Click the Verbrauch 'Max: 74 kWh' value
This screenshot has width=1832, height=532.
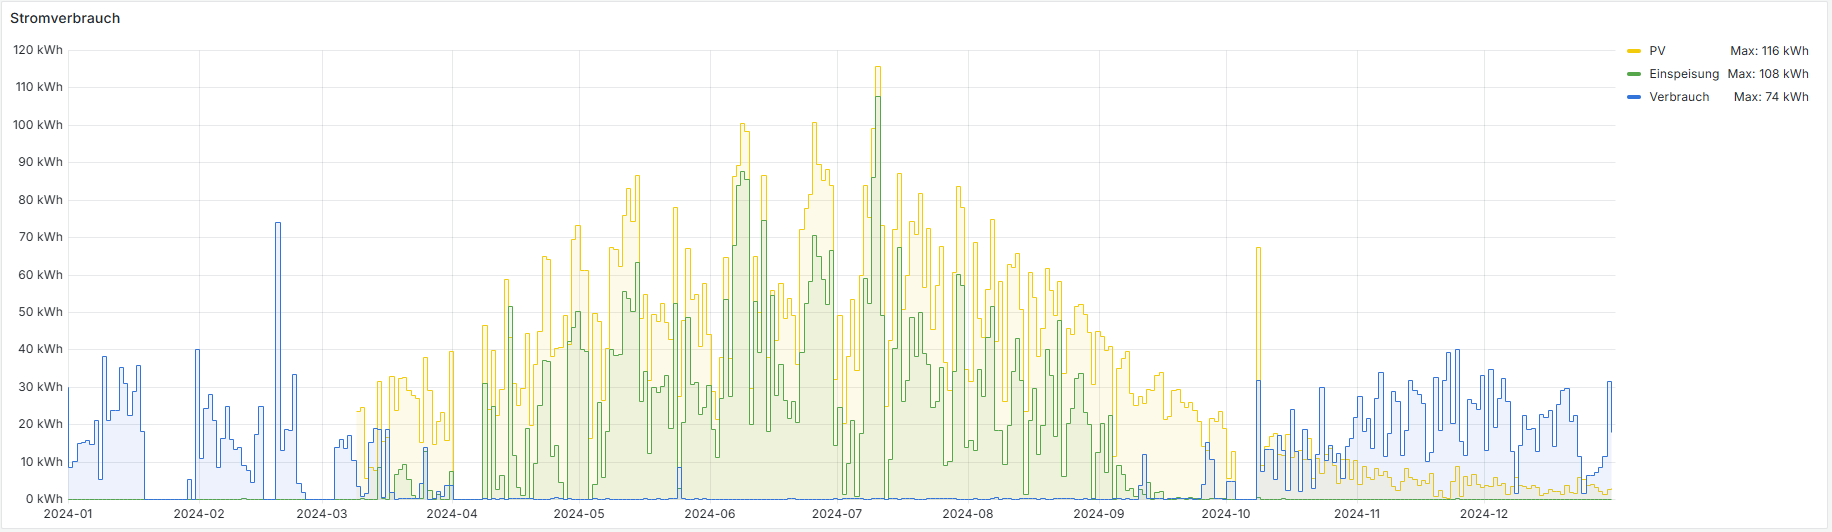pyautogui.click(x=1771, y=97)
